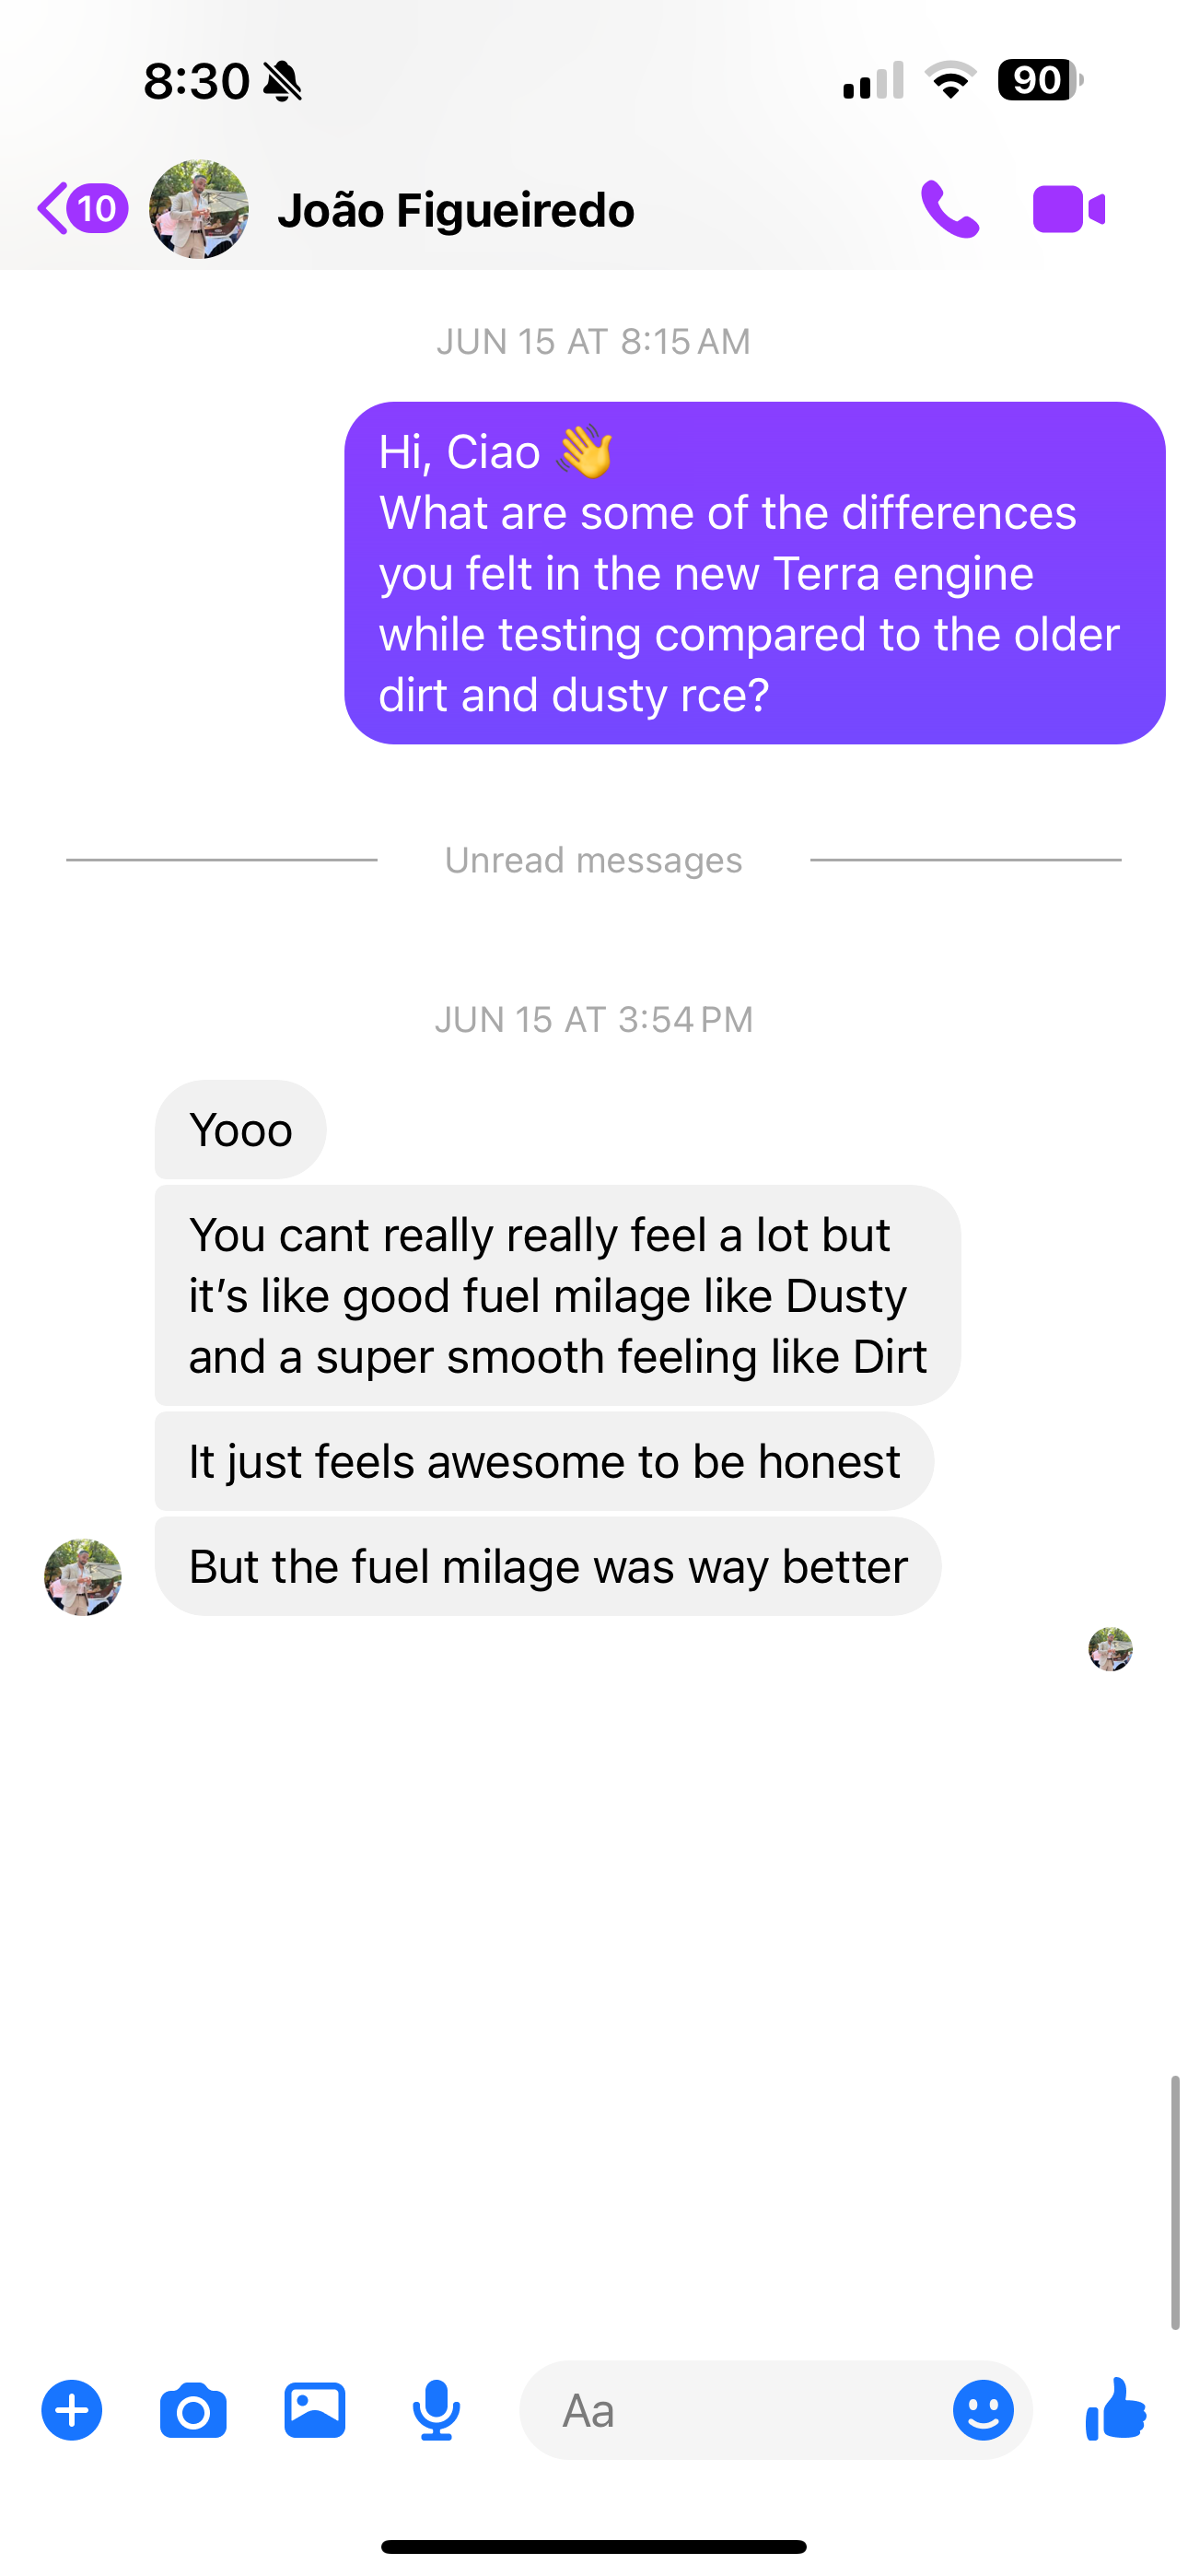1188x2576 pixels.
Task: Tap the sent 'Hi, Ciao' message bubble
Action: (754, 573)
